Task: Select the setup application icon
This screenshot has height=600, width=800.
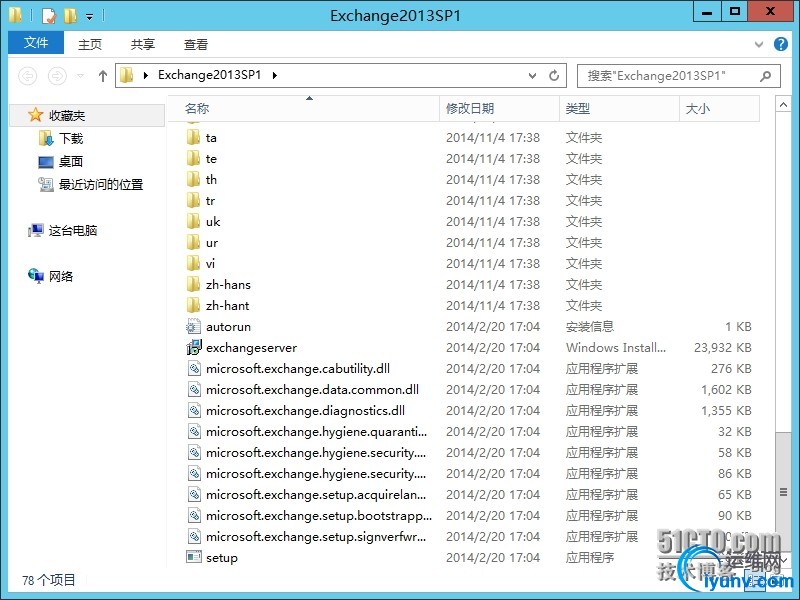Action: pos(194,557)
